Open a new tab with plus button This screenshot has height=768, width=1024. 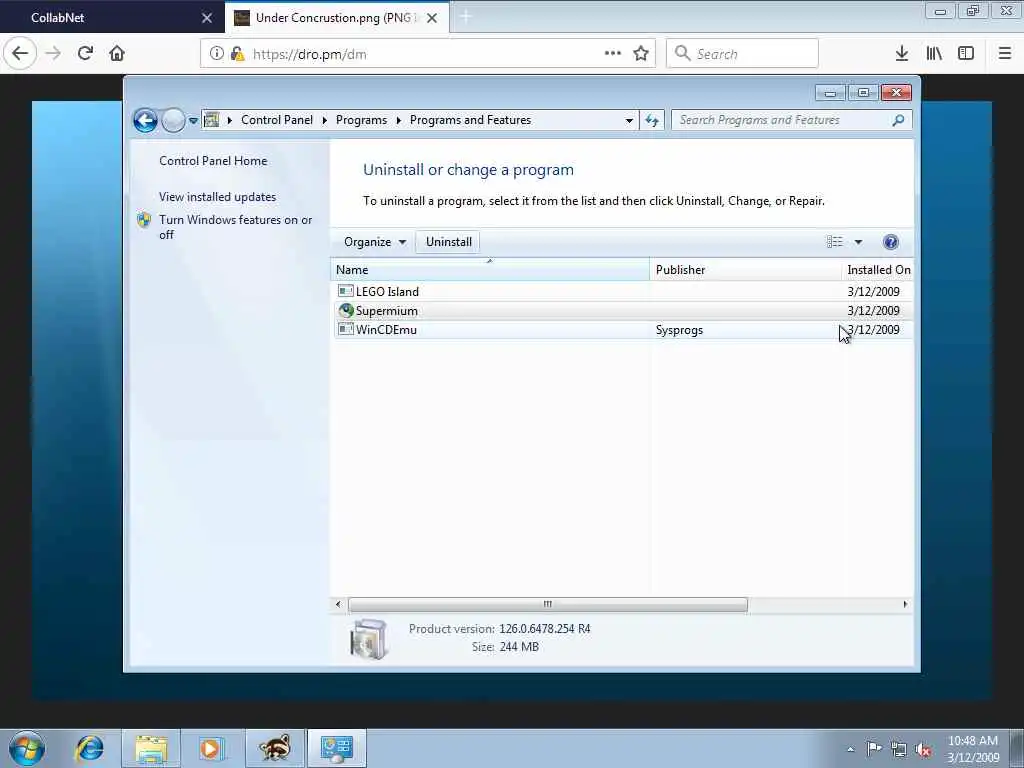[466, 17]
